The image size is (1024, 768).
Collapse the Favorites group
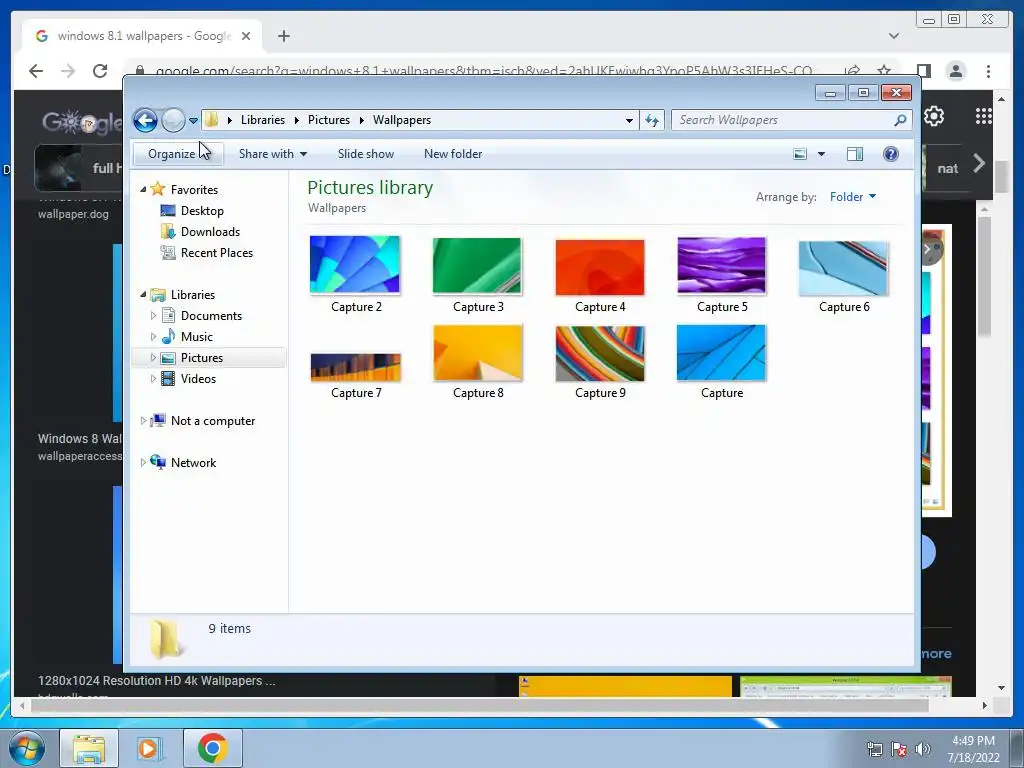coord(143,189)
